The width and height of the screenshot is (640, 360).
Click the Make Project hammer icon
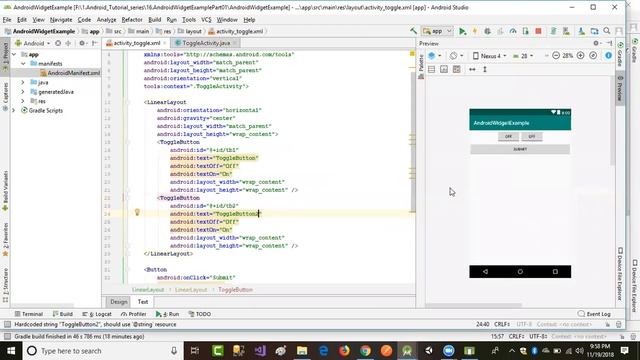[413, 31]
